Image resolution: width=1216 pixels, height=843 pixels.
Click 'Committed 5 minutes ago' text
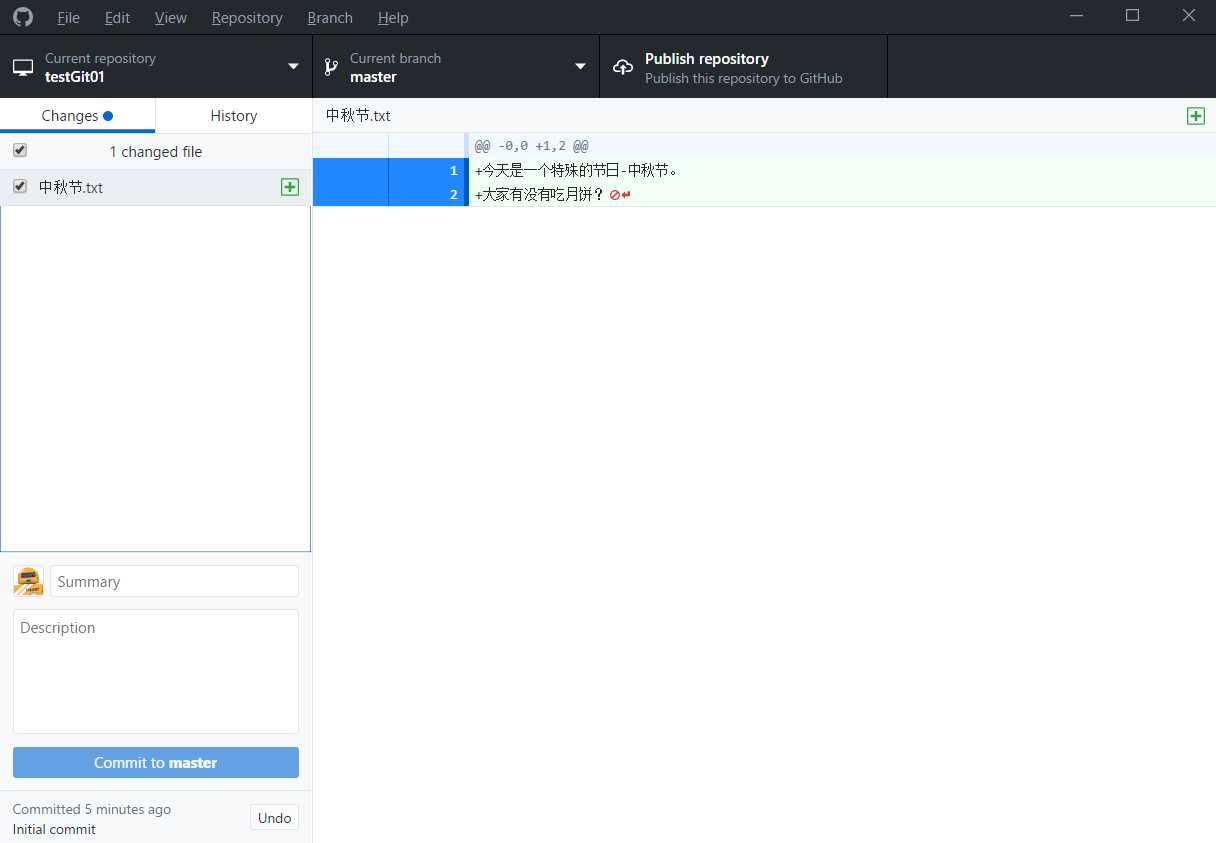pos(92,809)
